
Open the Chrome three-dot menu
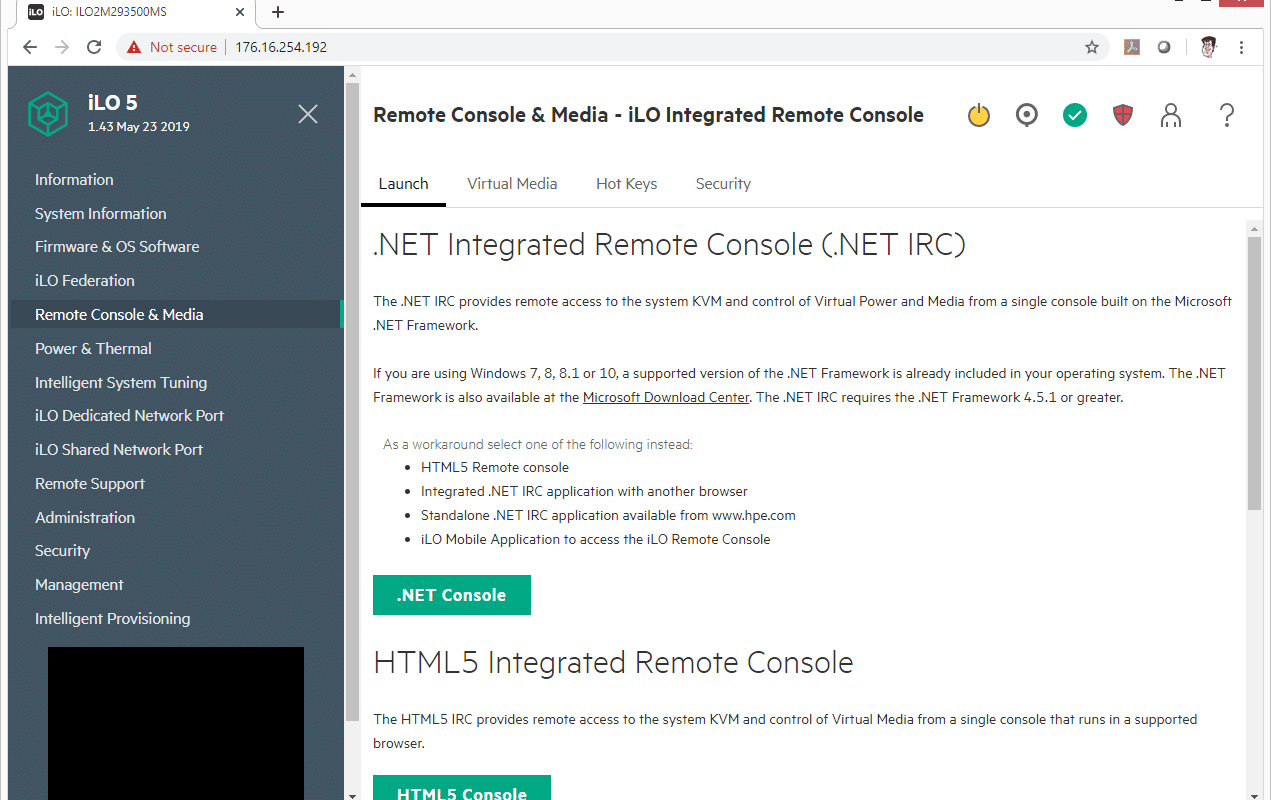click(1241, 47)
